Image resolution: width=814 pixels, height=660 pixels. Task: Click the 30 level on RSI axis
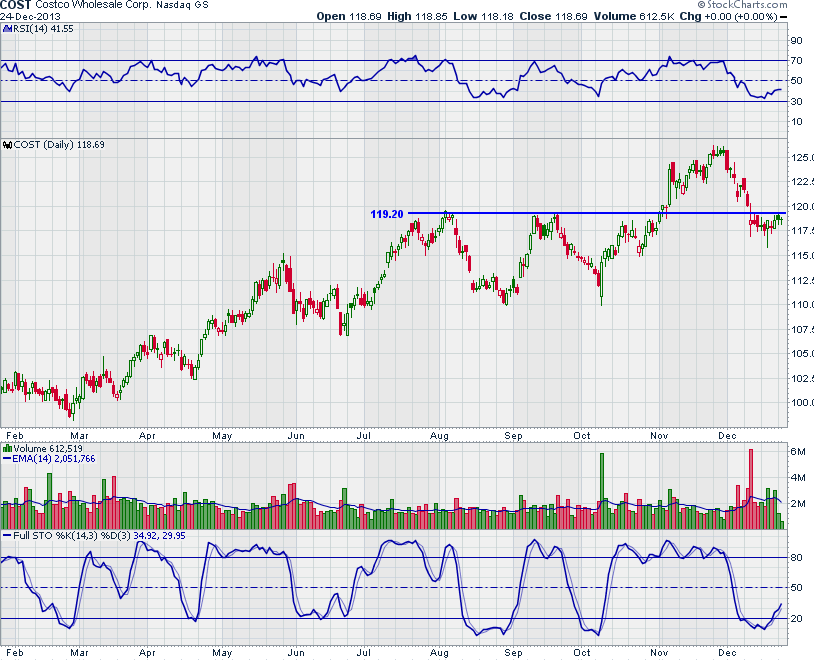796,101
